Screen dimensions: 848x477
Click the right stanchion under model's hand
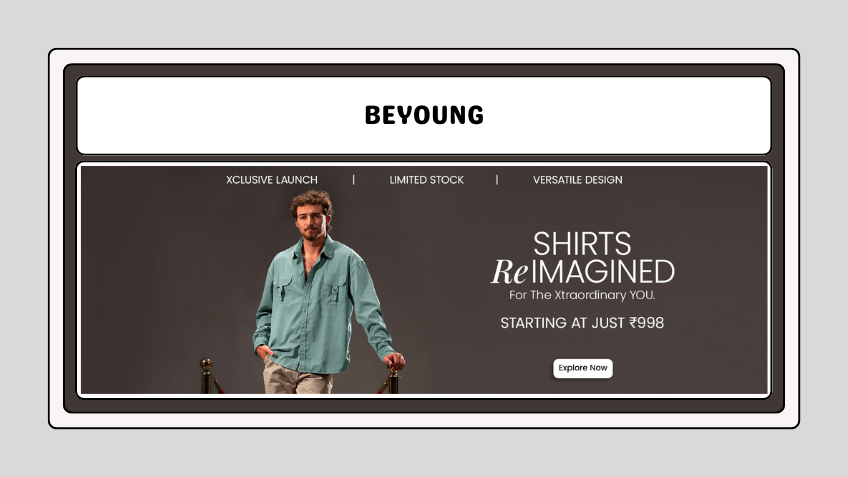tap(393, 381)
